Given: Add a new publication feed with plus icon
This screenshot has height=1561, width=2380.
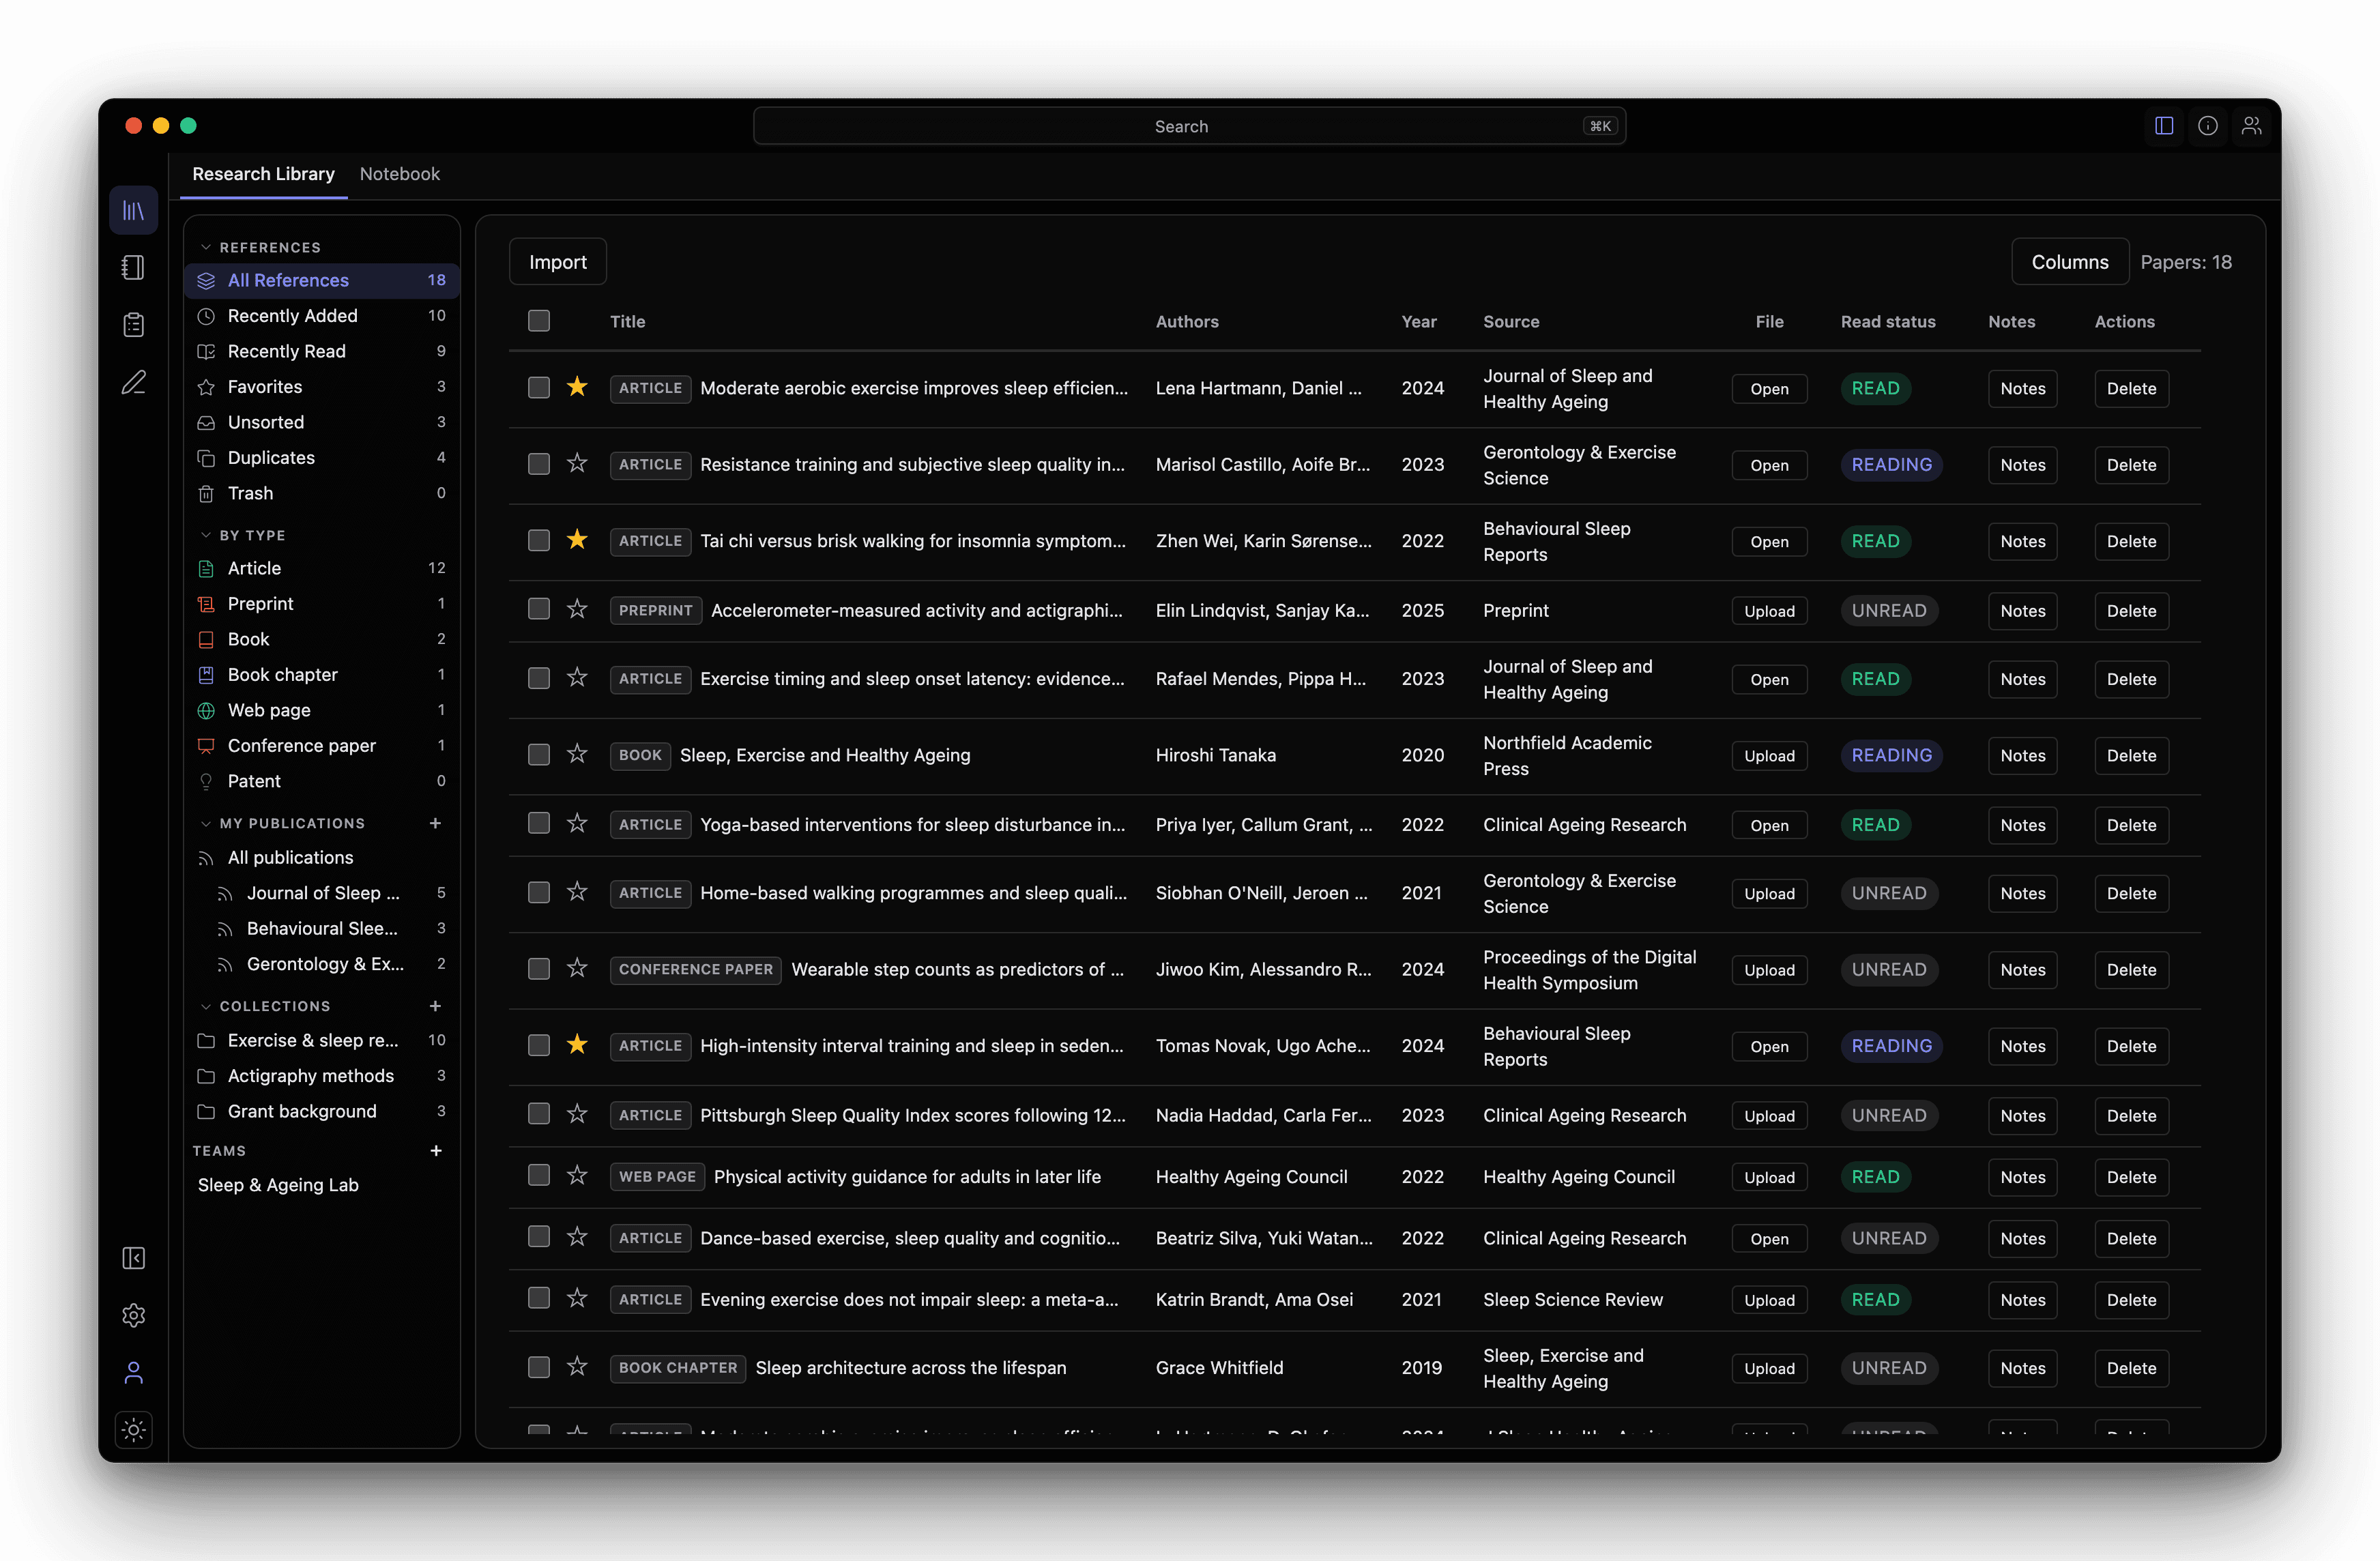Looking at the screenshot, I should [435, 823].
